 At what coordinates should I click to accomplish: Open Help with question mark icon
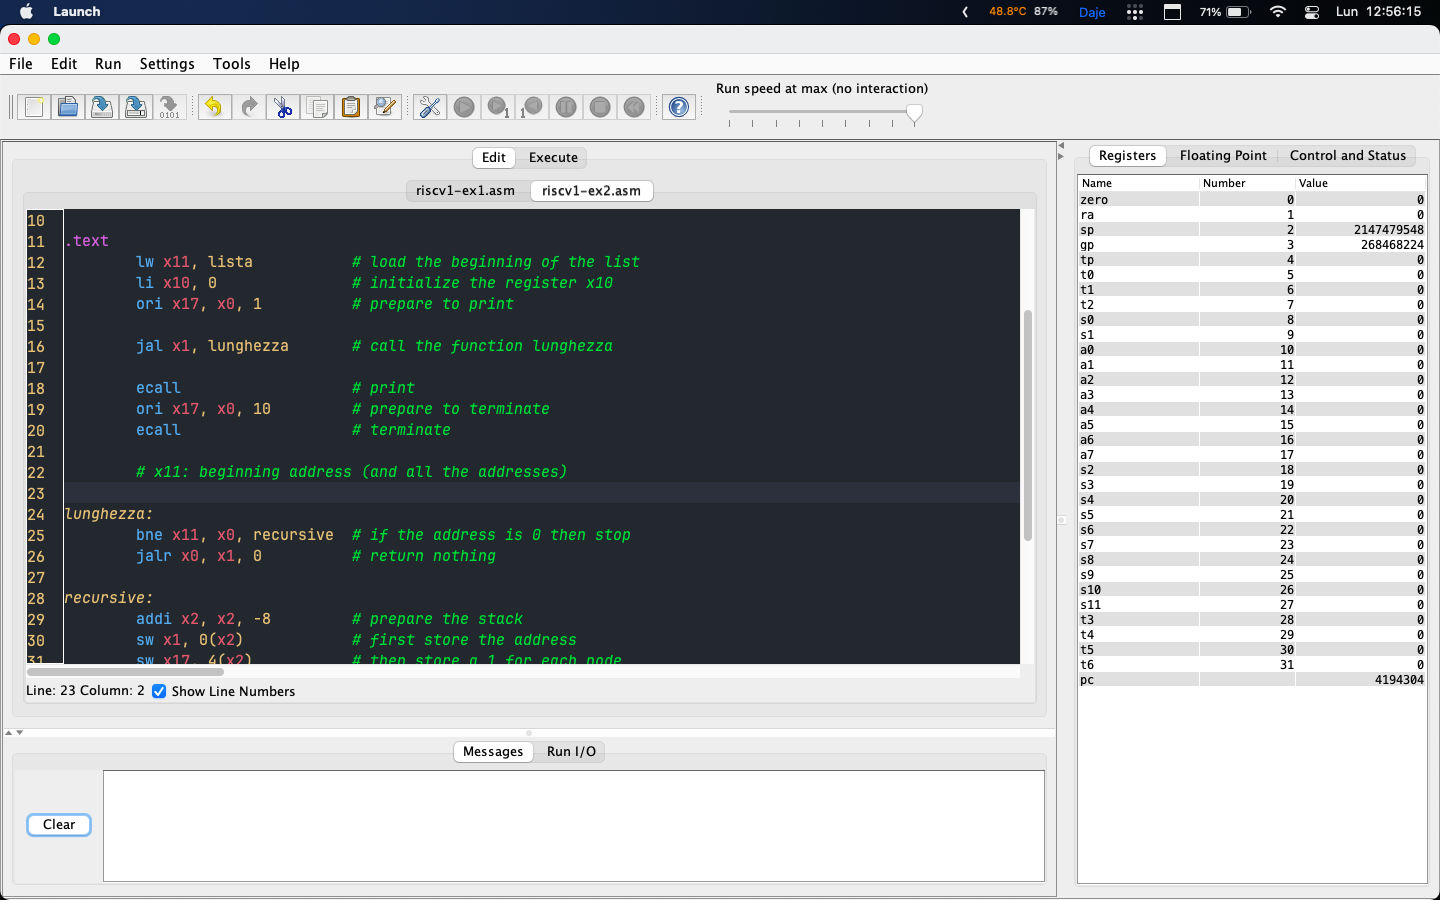(679, 107)
